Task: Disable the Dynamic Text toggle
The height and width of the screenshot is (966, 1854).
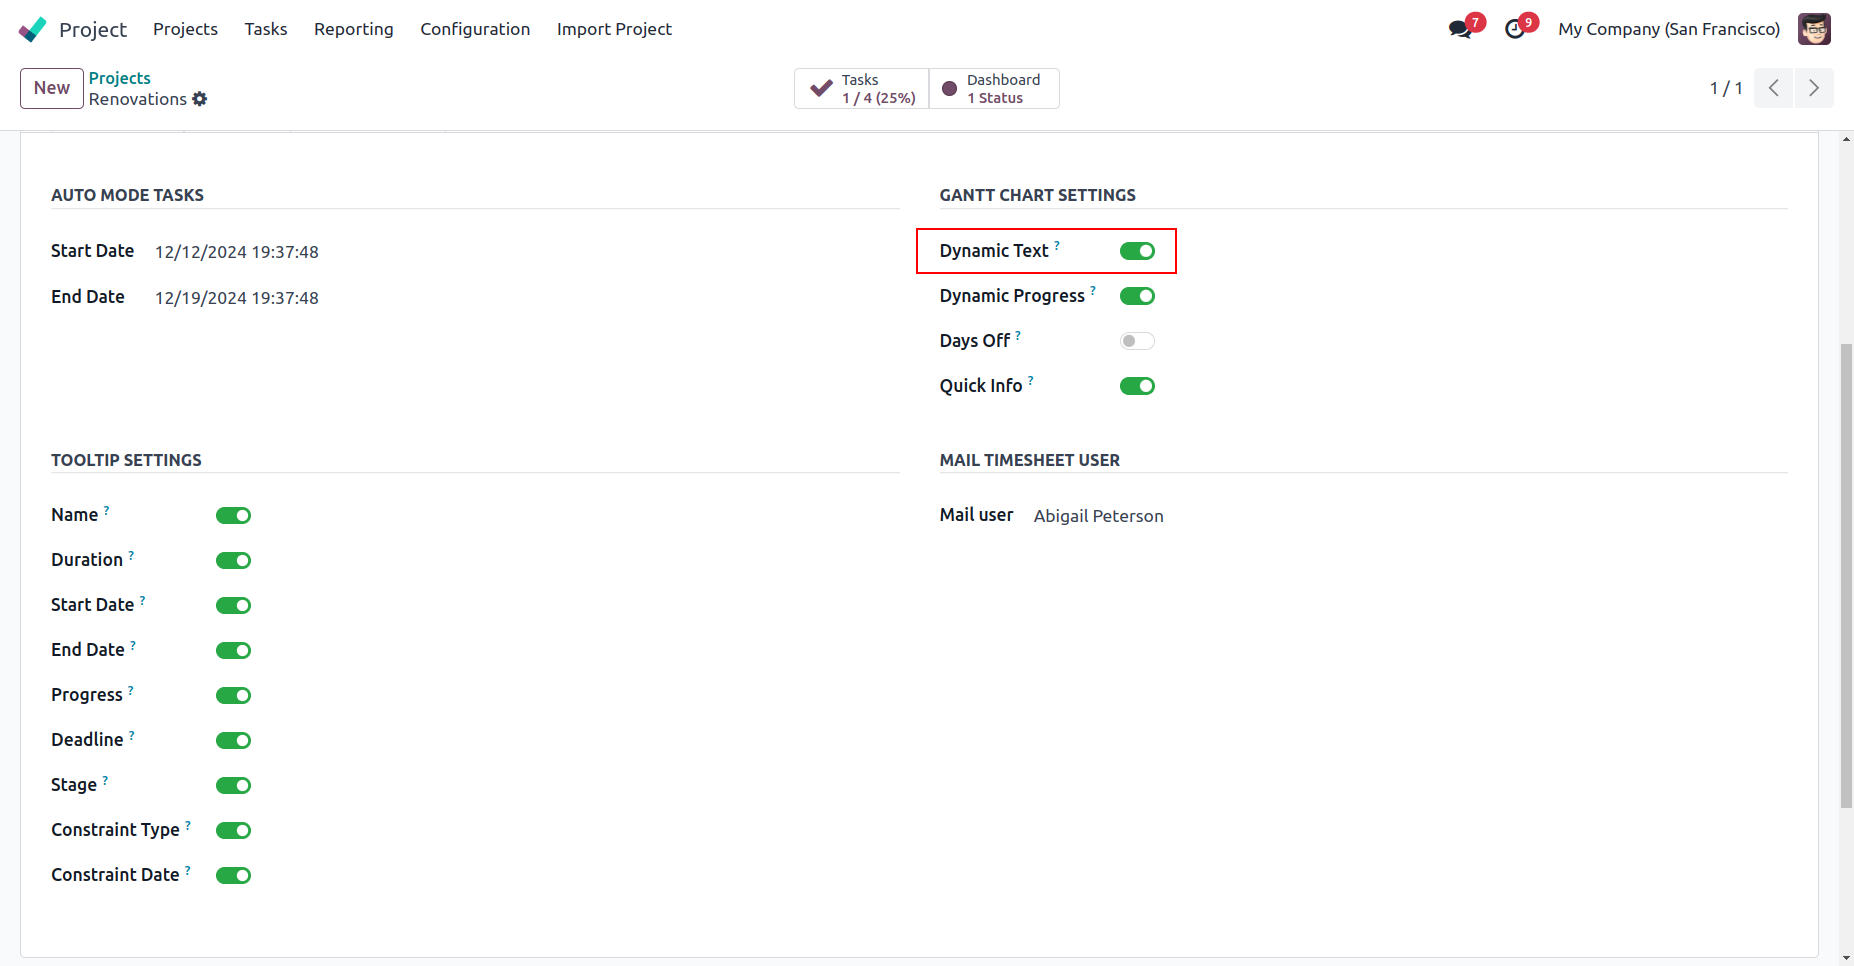Action: pos(1137,251)
